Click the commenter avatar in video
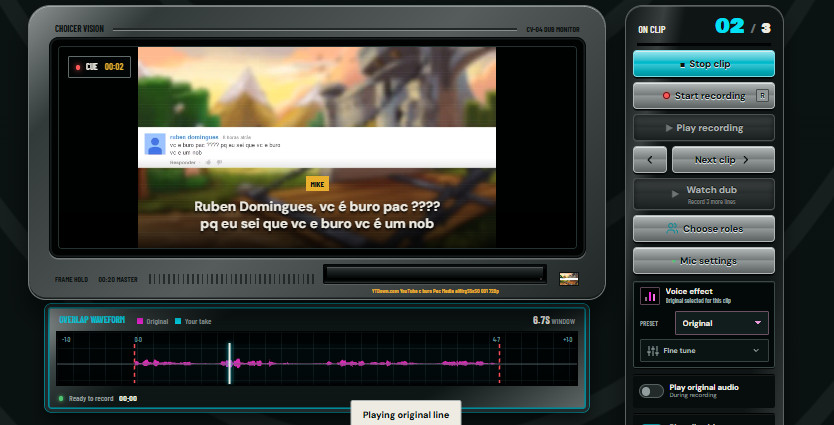Viewport: 834px width, 425px height. (155, 144)
